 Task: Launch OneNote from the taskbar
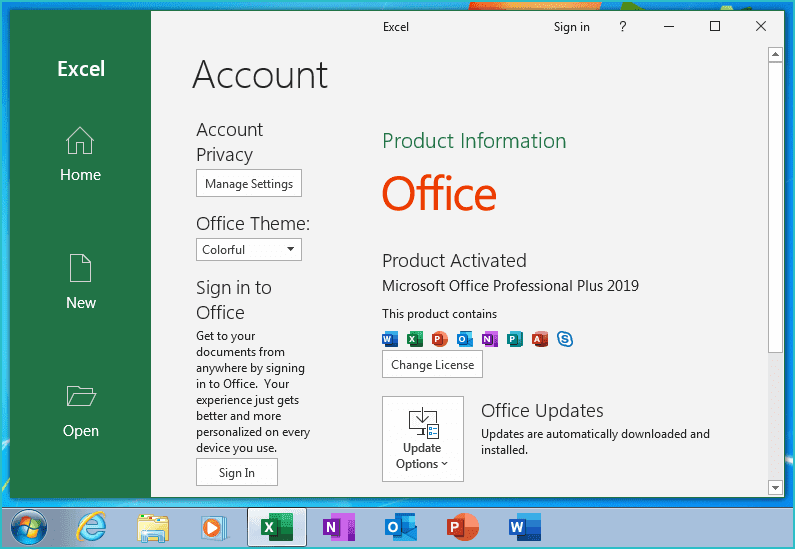[339, 527]
